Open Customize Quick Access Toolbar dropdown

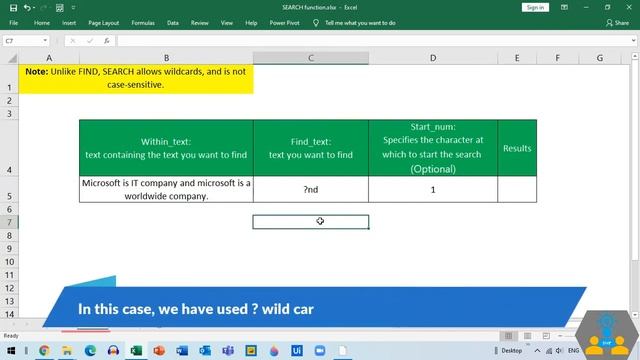pos(73,8)
